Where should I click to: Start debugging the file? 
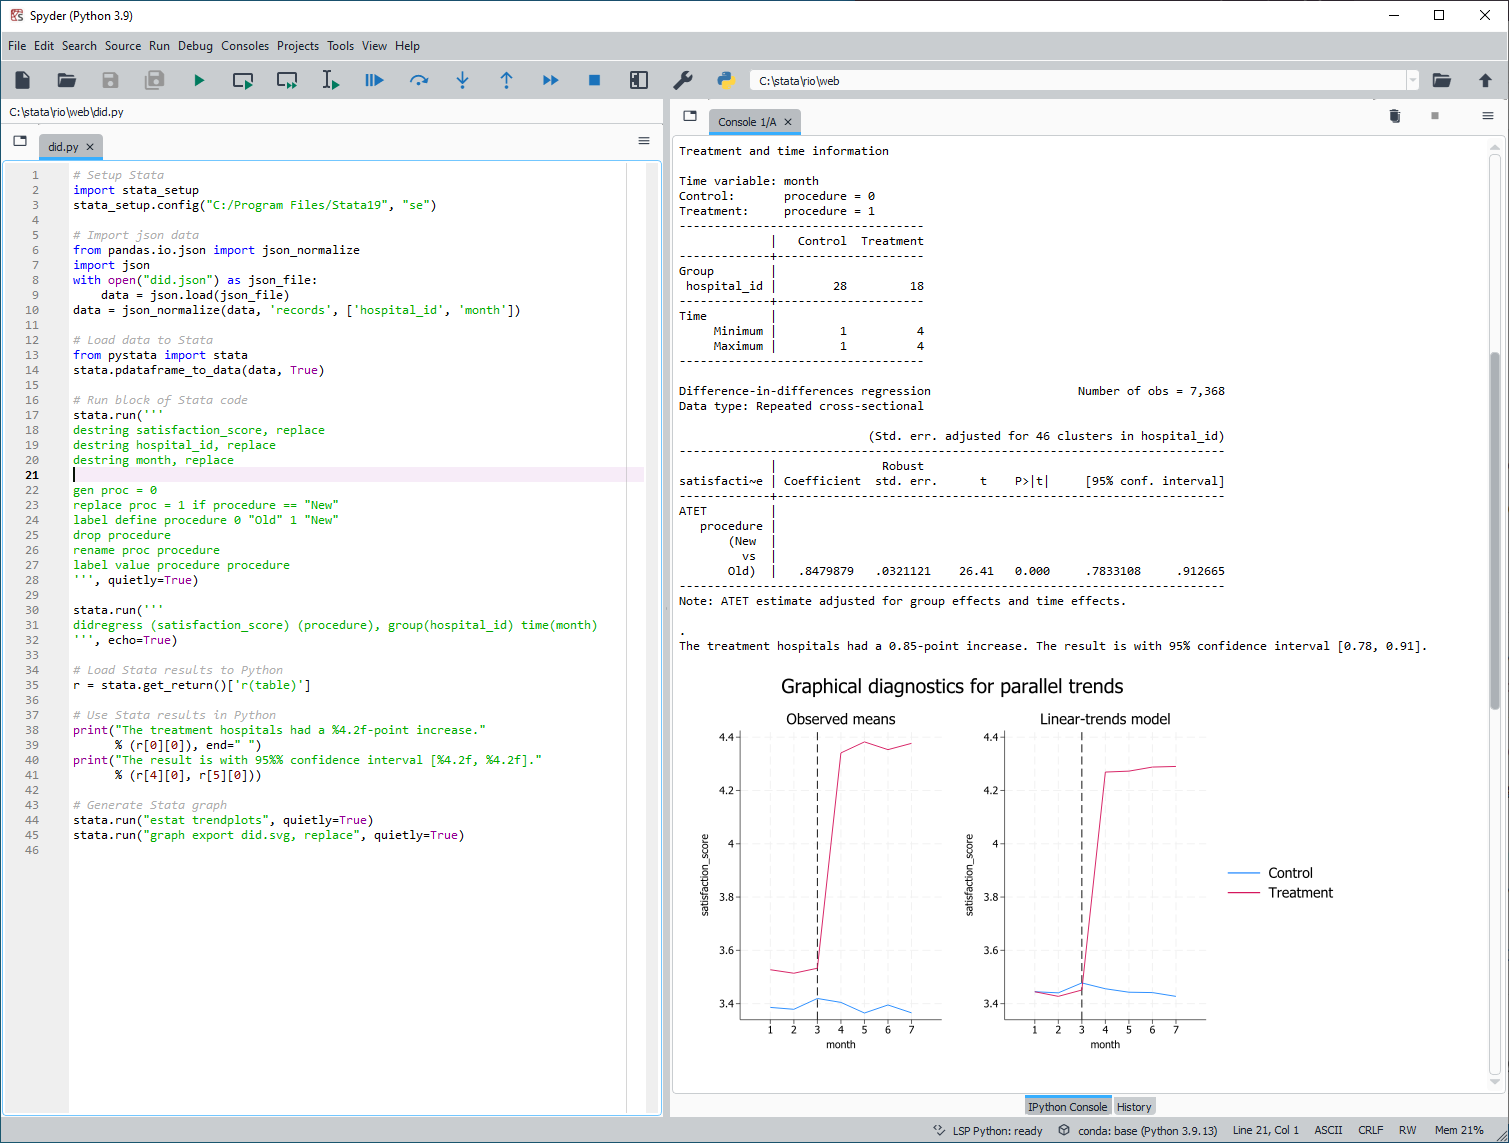click(x=375, y=81)
